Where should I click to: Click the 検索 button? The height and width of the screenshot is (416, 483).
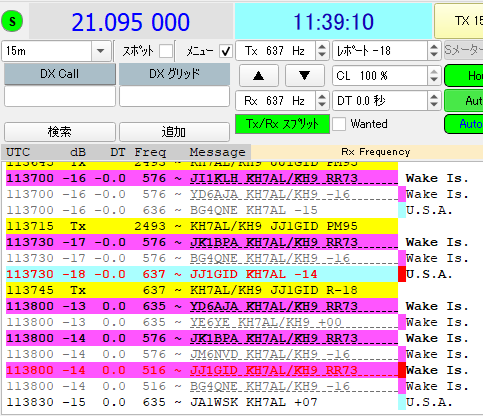coord(60,132)
